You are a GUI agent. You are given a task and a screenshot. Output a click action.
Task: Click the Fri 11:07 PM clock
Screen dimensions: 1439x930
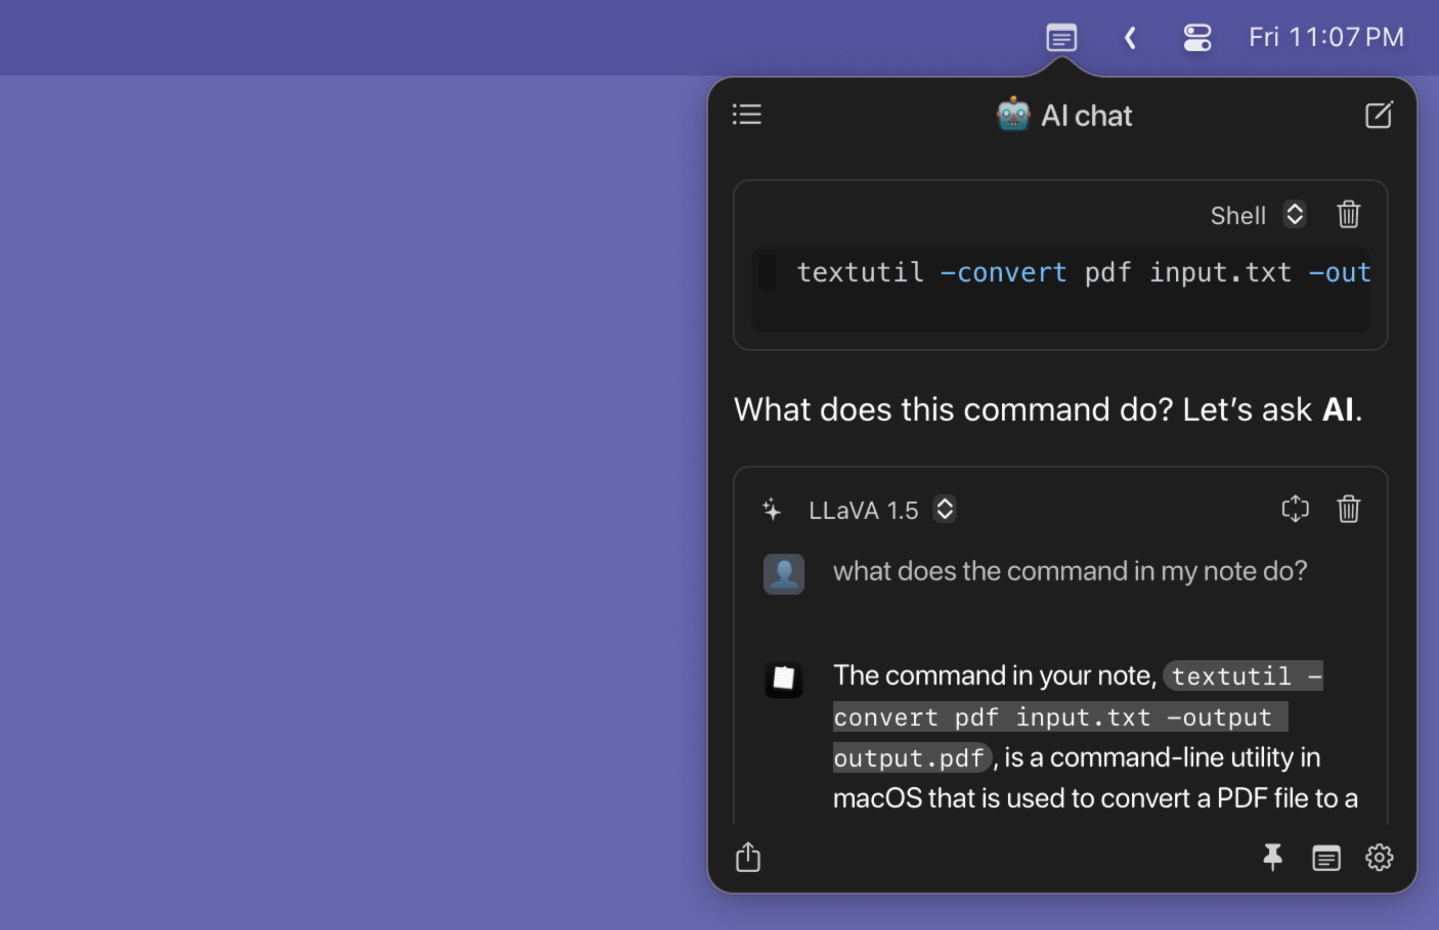coord(1326,37)
